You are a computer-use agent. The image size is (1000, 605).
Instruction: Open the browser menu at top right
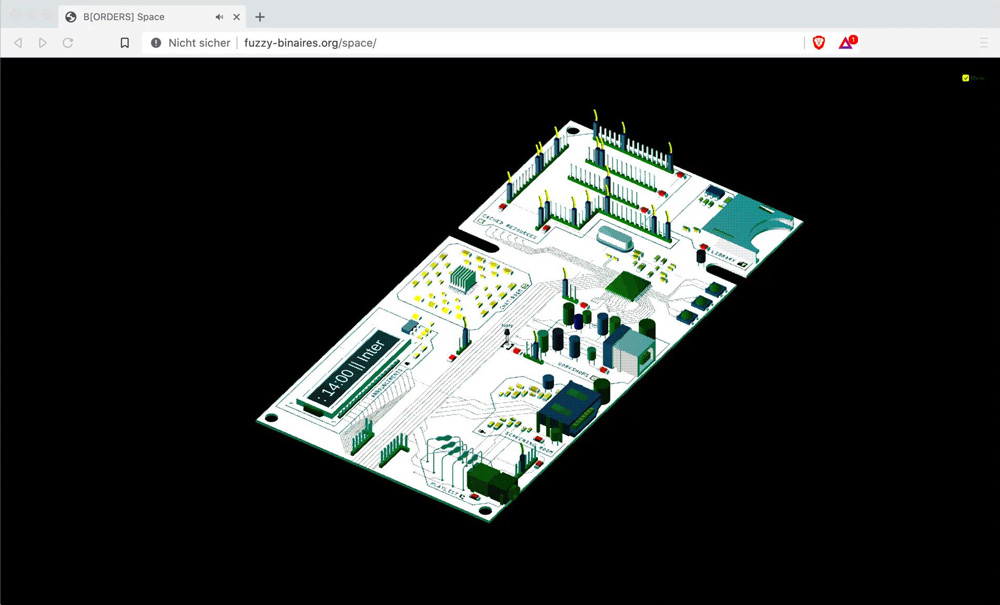[984, 42]
